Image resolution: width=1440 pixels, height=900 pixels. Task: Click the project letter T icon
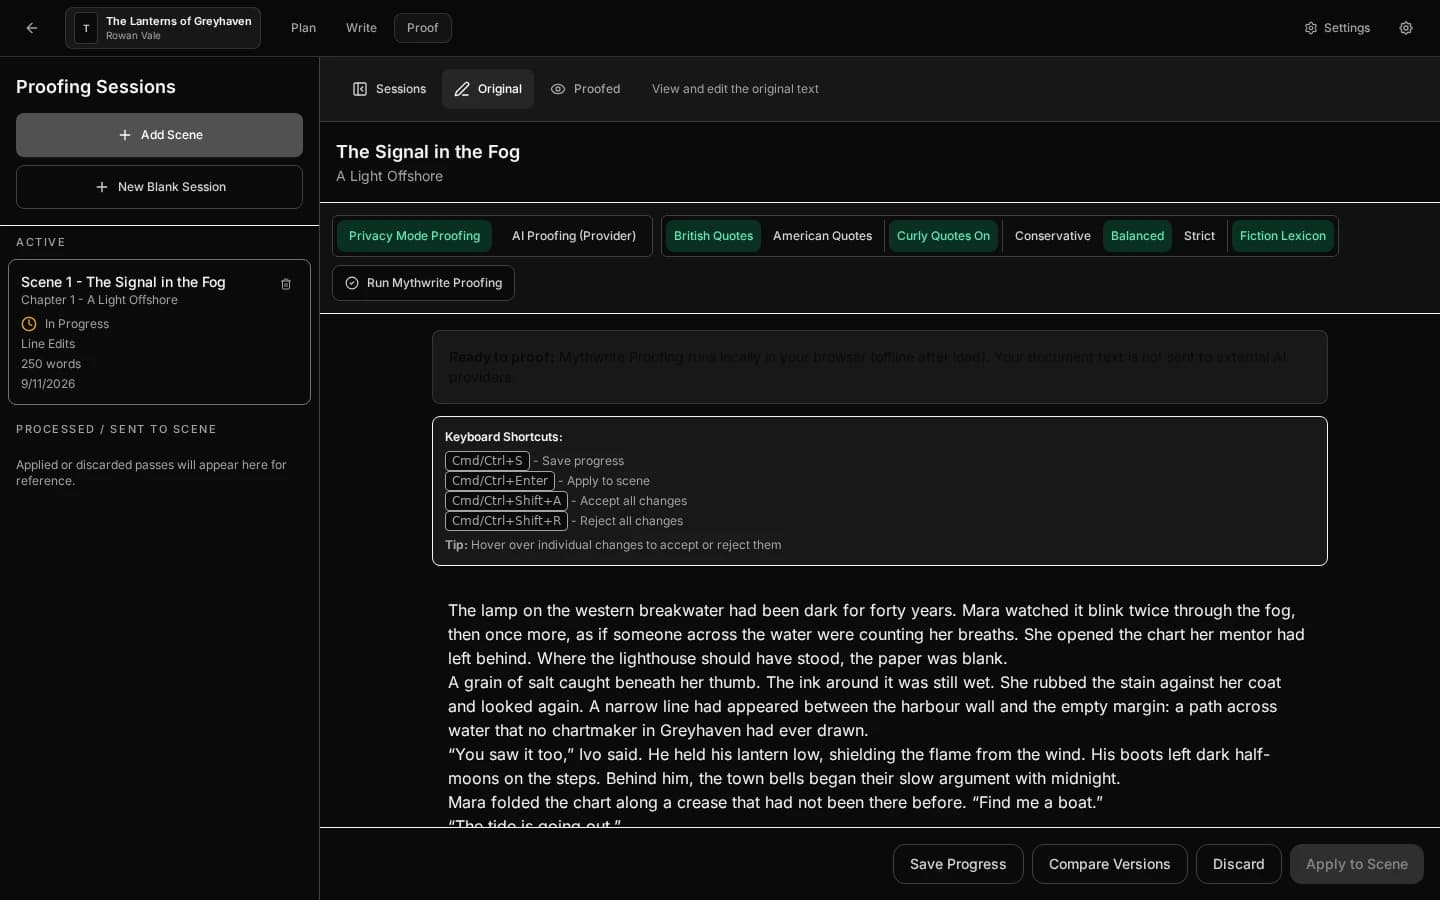click(86, 28)
